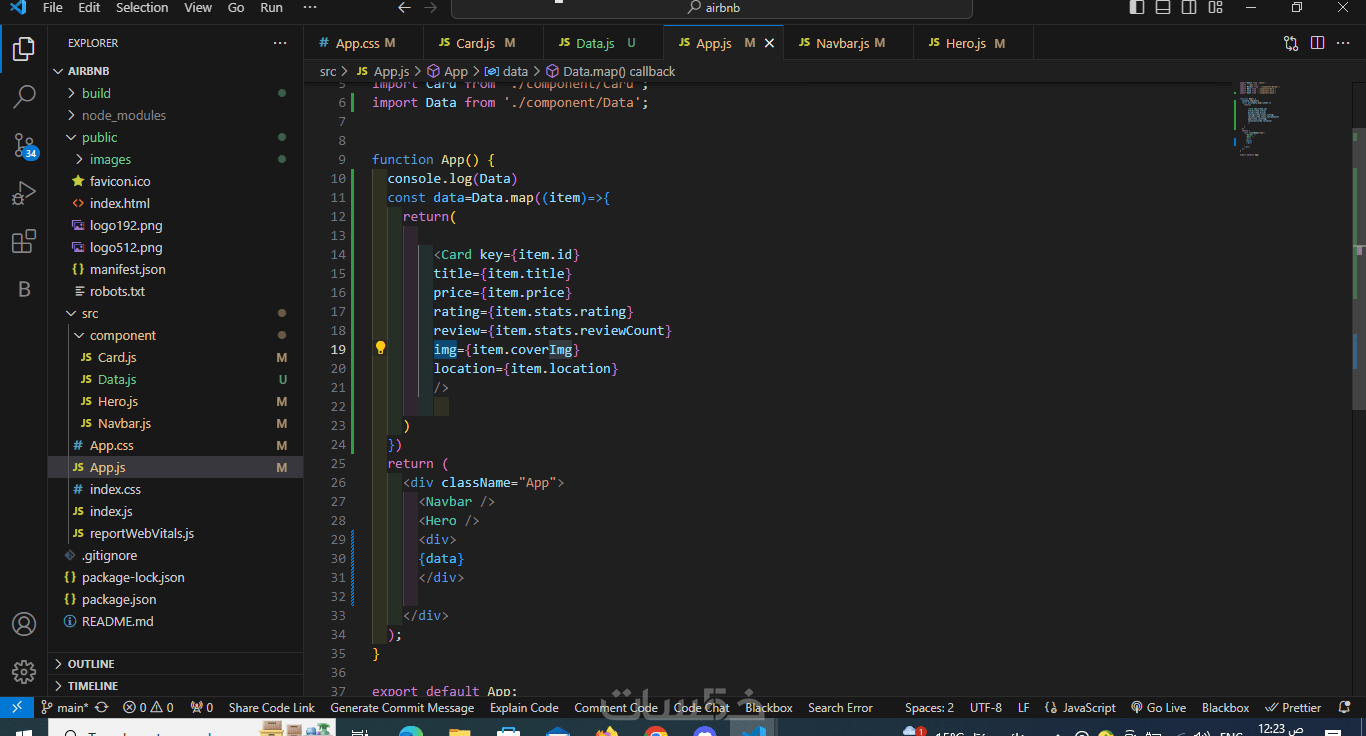This screenshot has width=1366, height=736.
Task: Click the synchronize changes icon in status bar
Action: 101,707
